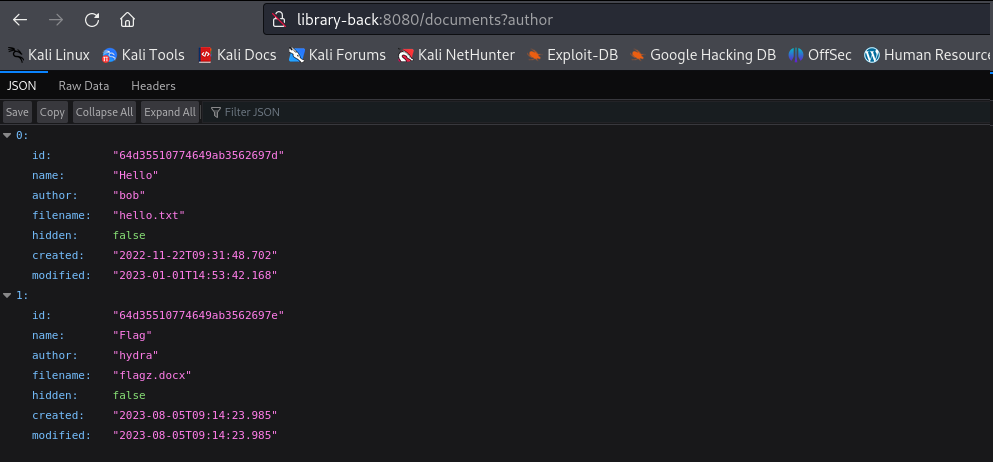Click the Save button
Viewport: 993px width, 462px height.
(x=17, y=112)
